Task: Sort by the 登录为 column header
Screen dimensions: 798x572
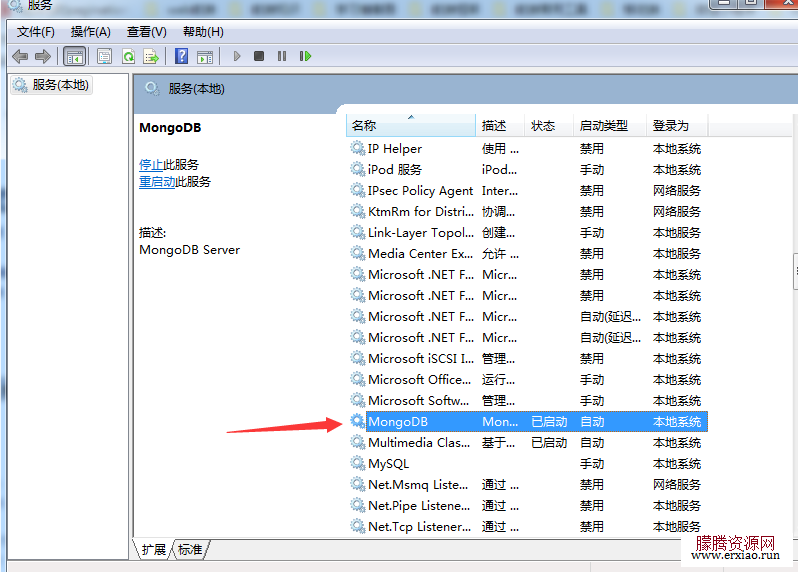Action: point(677,126)
